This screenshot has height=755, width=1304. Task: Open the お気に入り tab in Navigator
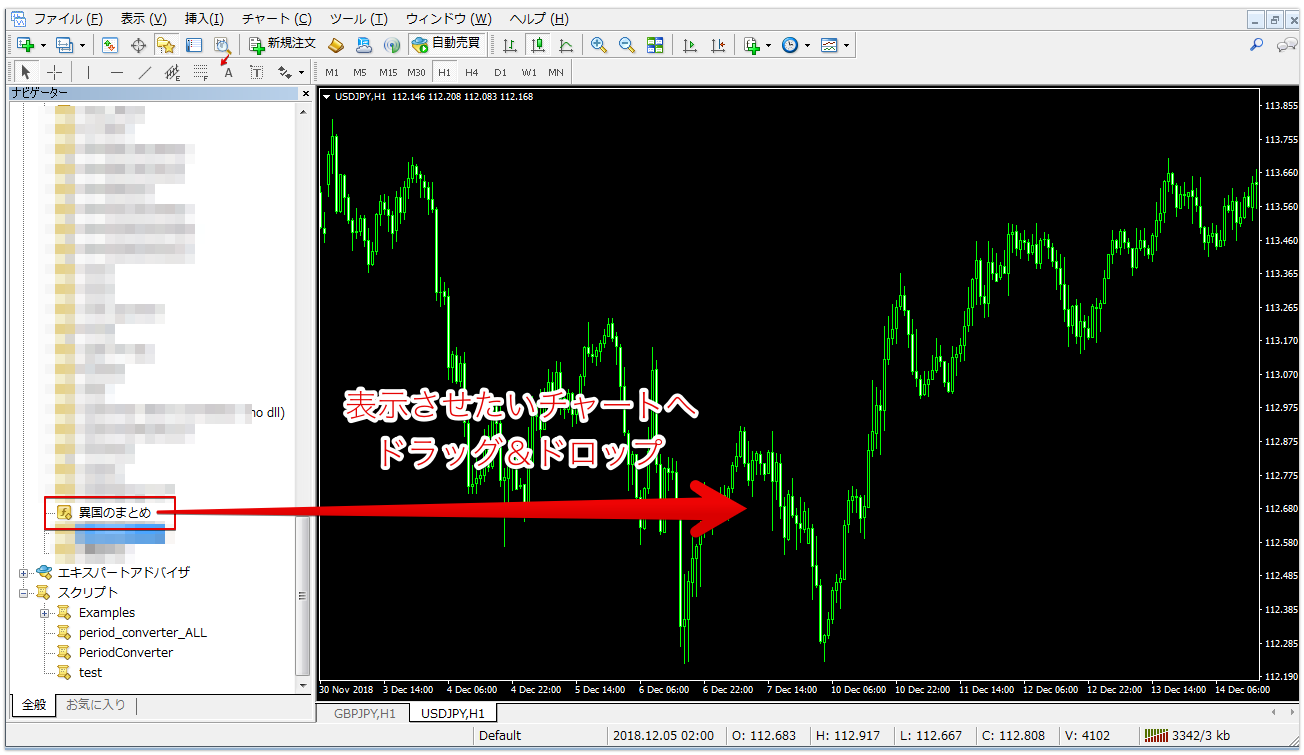coord(95,704)
